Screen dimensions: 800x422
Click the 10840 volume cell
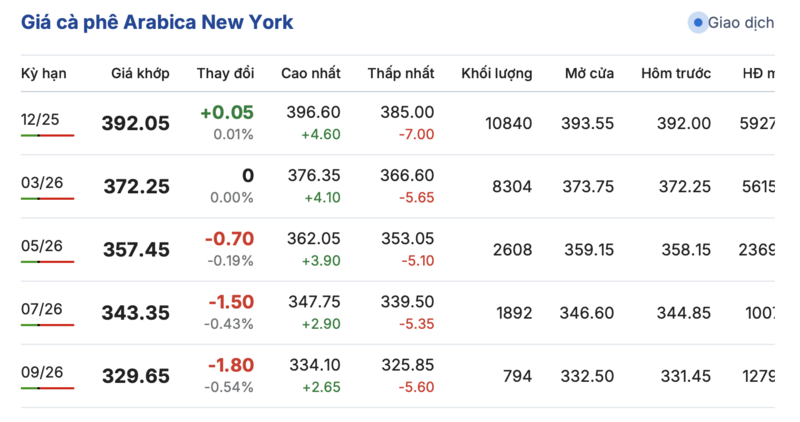click(x=508, y=123)
